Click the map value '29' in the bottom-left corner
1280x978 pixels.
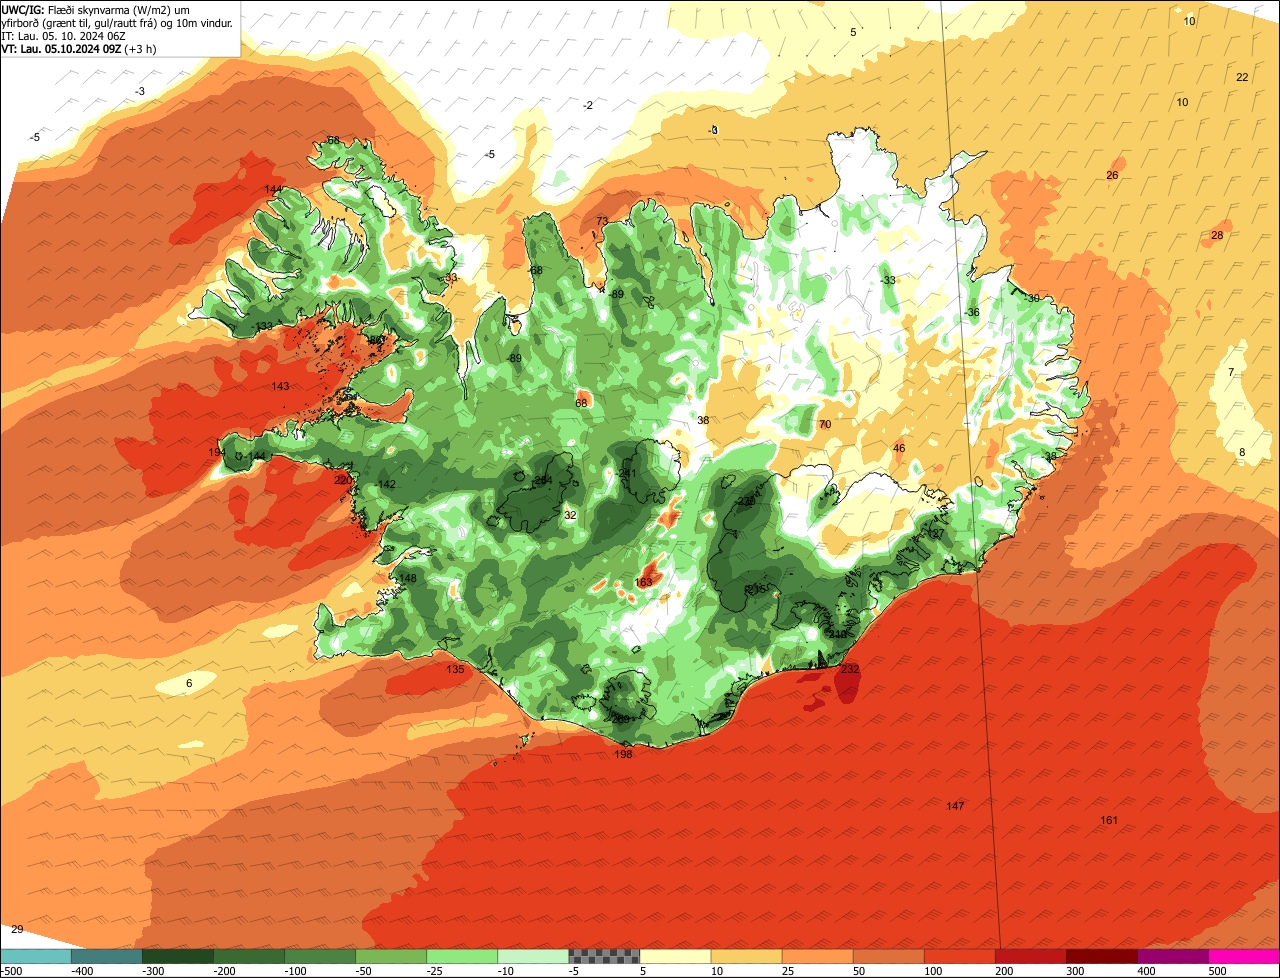(x=17, y=930)
